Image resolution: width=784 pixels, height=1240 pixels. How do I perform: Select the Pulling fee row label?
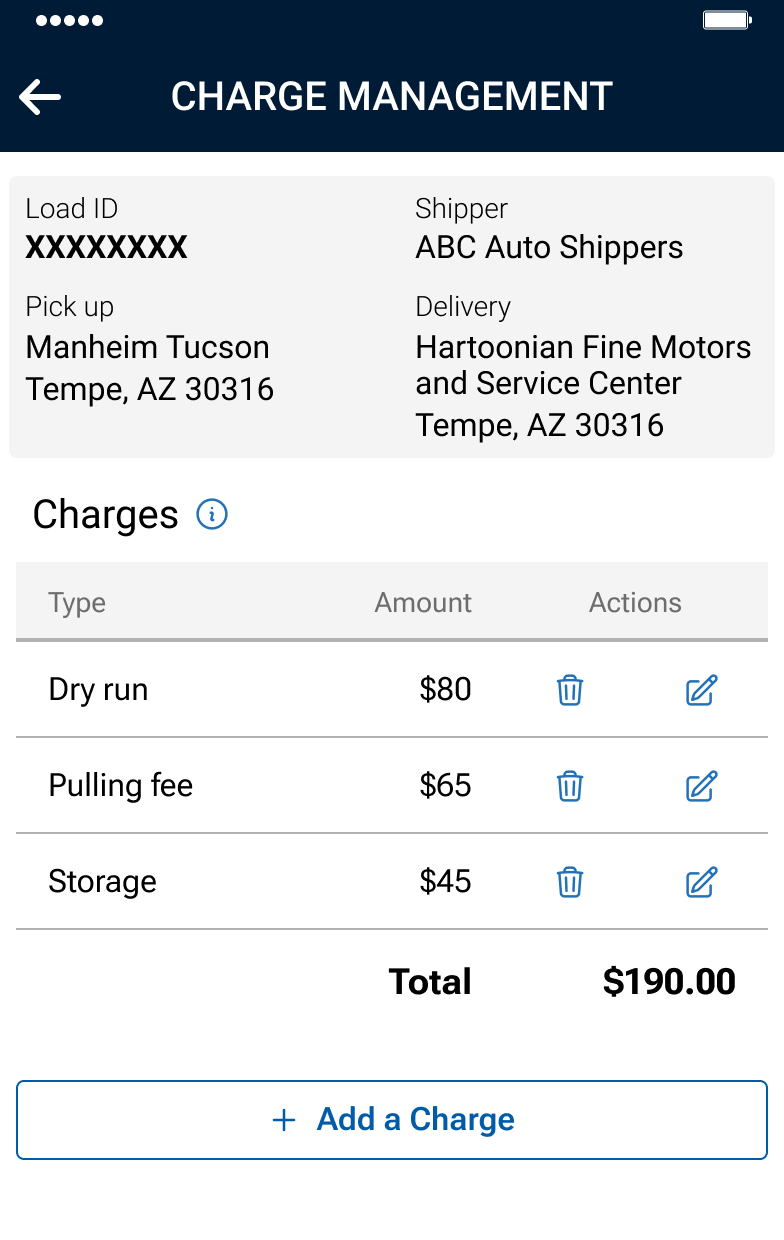click(120, 786)
